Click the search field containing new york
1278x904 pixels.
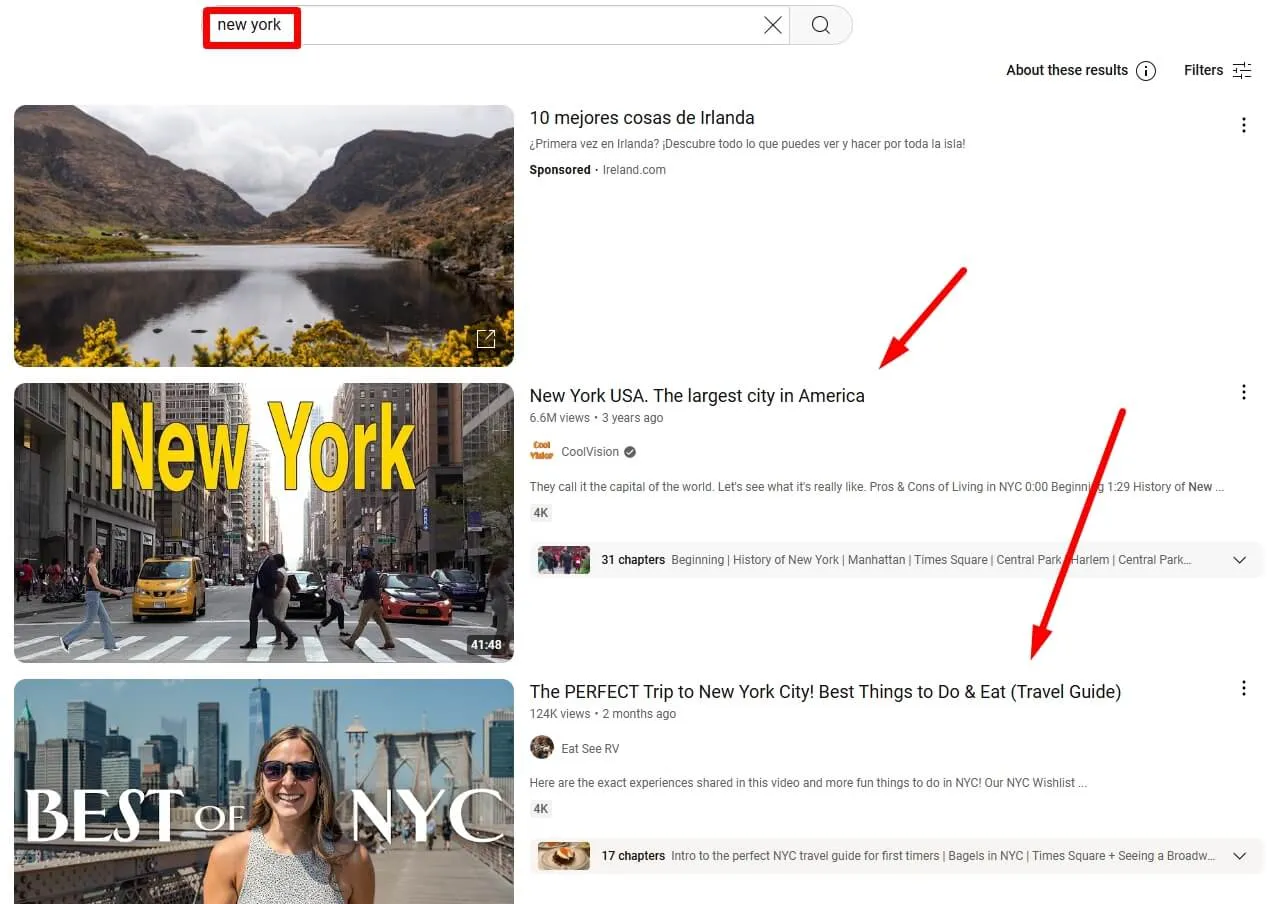500,25
